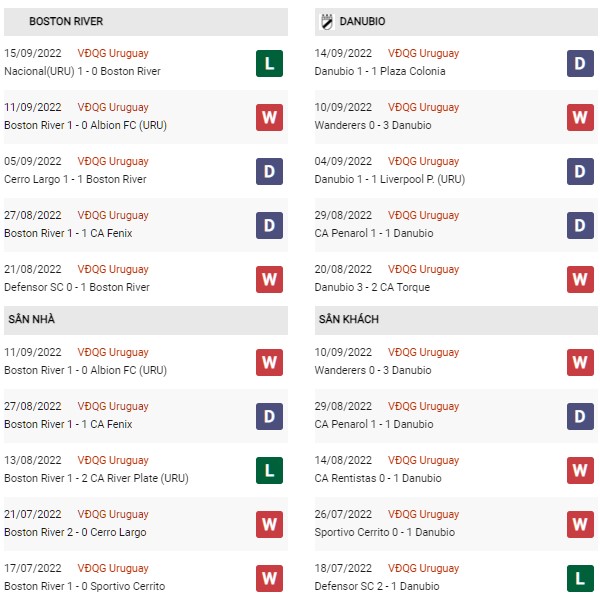The image size is (600, 601).
Task: Open VĐQG Uruguay link dated 15/09/2022
Action: [113, 53]
